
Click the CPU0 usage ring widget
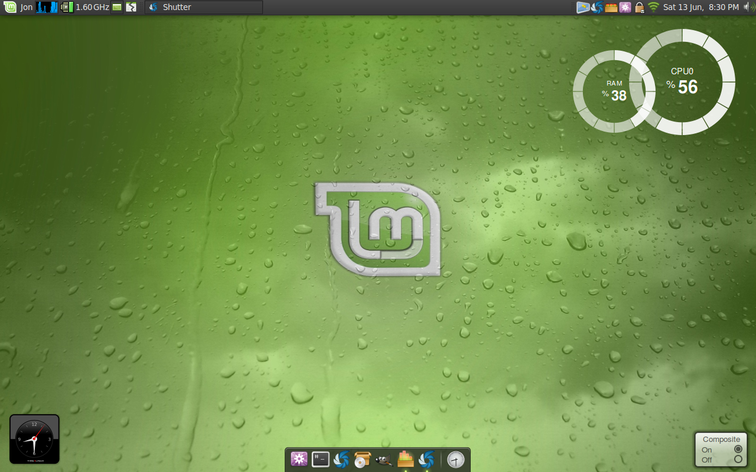(684, 81)
